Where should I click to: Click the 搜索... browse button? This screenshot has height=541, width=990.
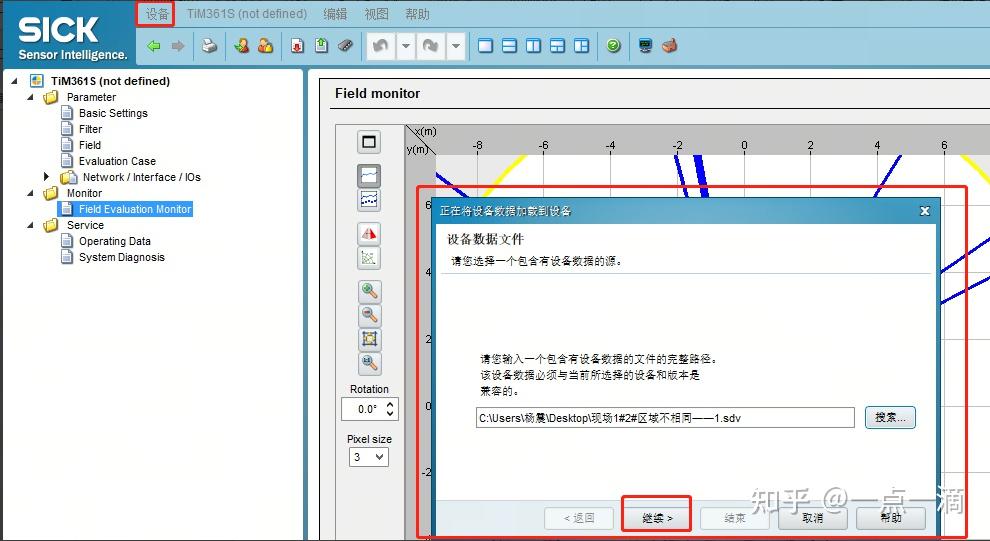tap(890, 417)
